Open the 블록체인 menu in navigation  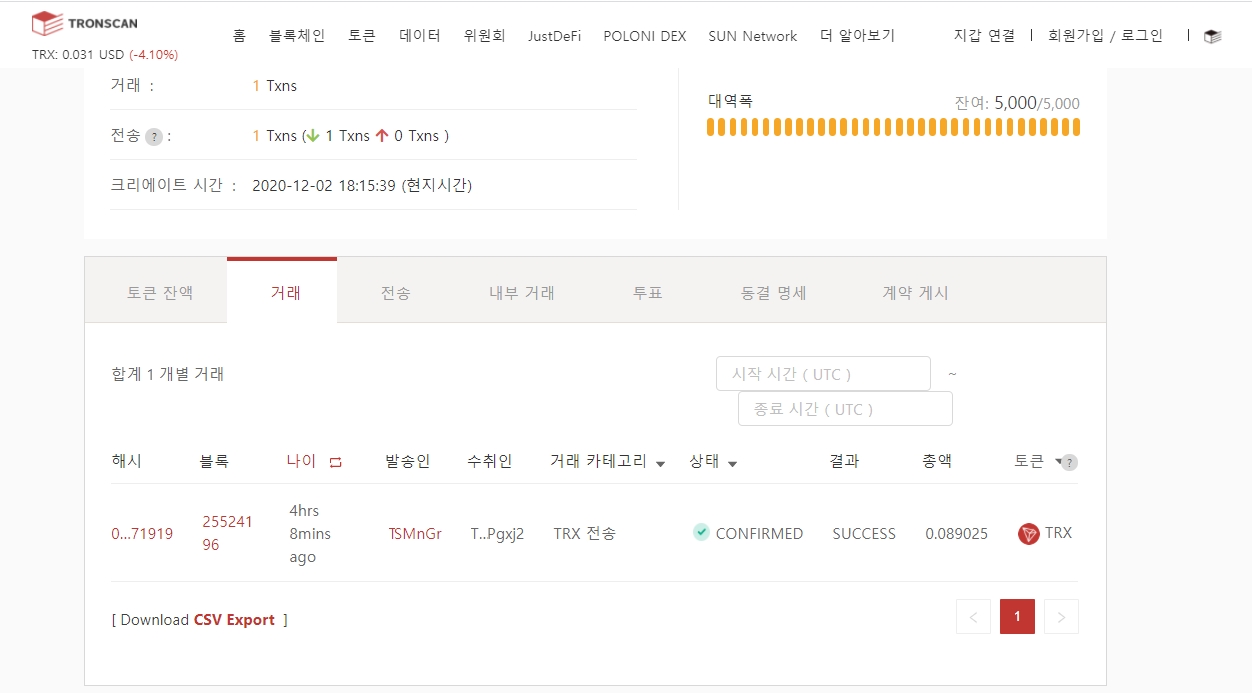pos(297,35)
